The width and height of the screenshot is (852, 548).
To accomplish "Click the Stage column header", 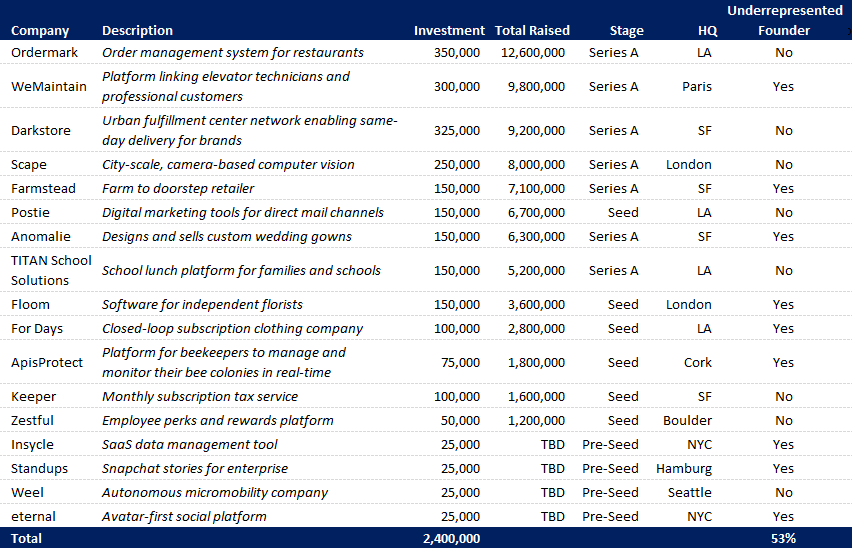I will (627, 30).
